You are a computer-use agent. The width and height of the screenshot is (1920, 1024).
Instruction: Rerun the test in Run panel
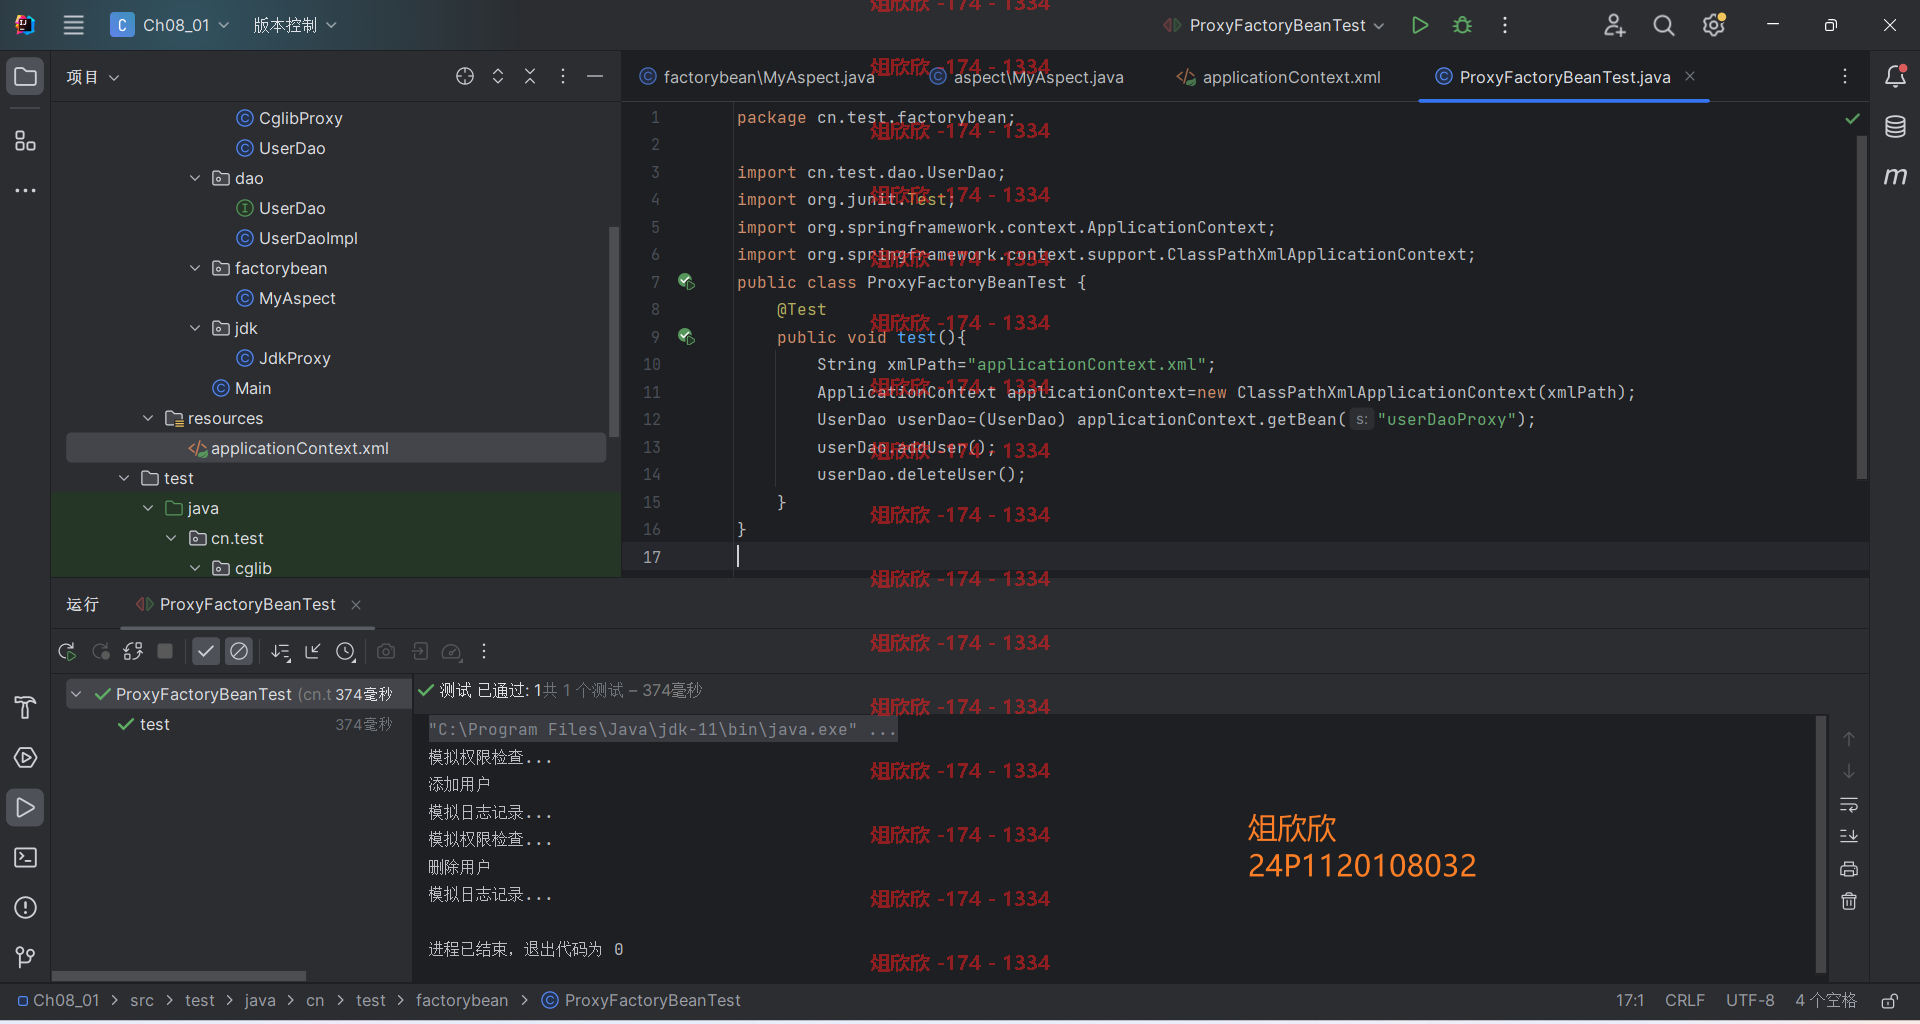click(x=67, y=652)
